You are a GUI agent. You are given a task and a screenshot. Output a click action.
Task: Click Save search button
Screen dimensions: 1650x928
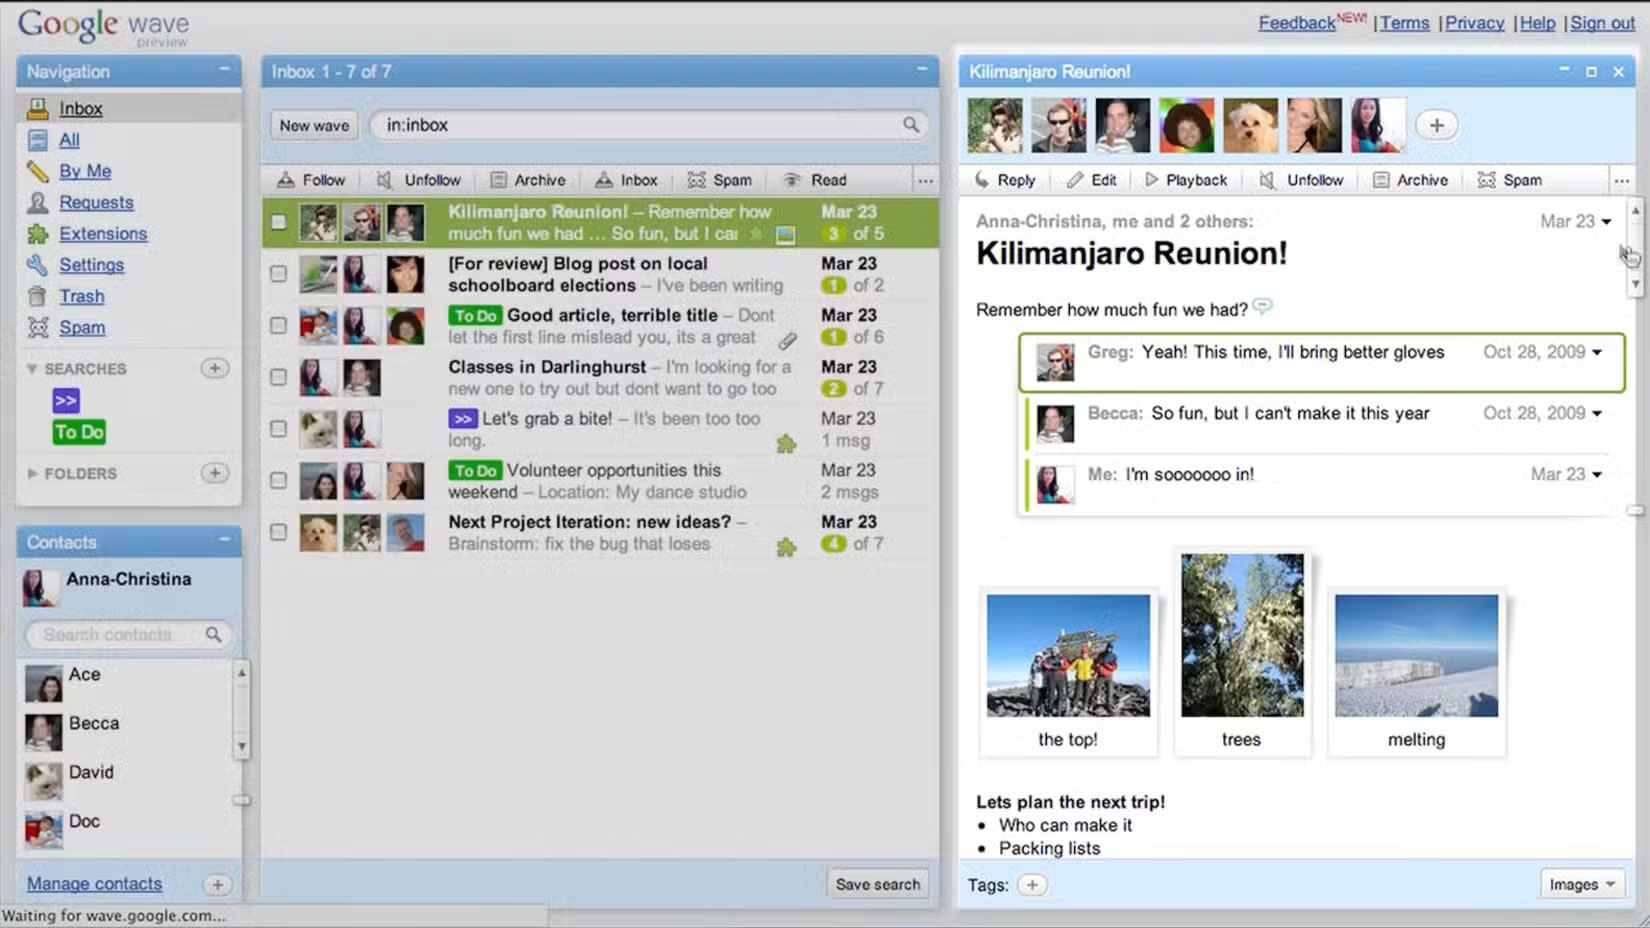(877, 884)
